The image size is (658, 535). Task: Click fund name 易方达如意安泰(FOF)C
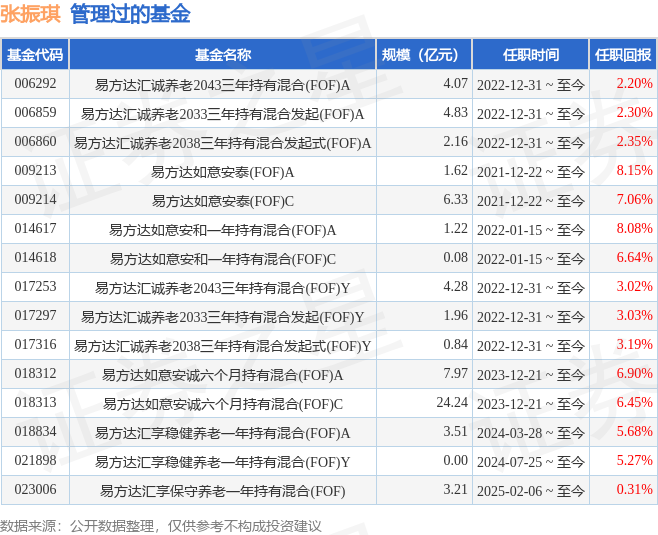222,201
